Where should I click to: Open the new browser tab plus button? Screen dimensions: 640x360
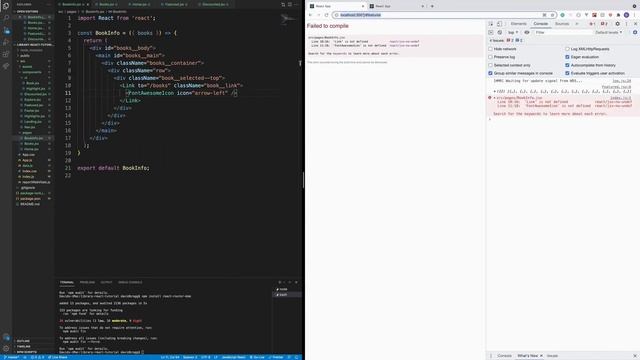[x=432, y=6]
